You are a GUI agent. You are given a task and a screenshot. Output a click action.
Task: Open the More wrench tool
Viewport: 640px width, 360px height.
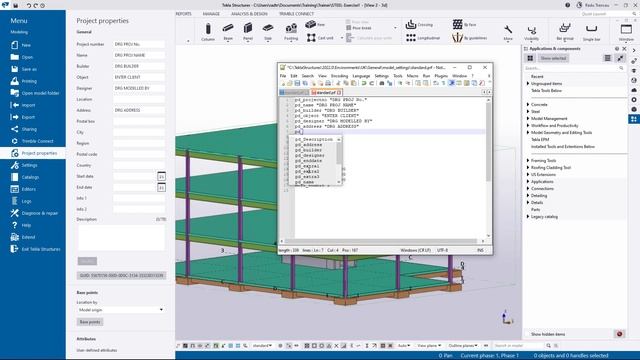pyautogui.click(x=508, y=32)
